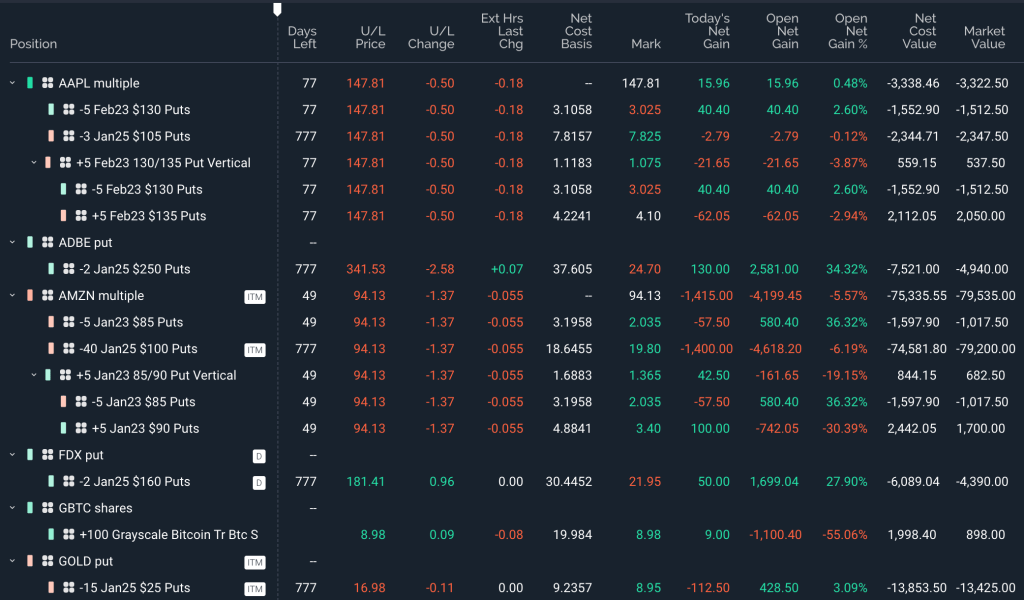The width and height of the screenshot is (1024, 600).
Task: Click the D badge on FDX put row
Action: click(x=258, y=455)
